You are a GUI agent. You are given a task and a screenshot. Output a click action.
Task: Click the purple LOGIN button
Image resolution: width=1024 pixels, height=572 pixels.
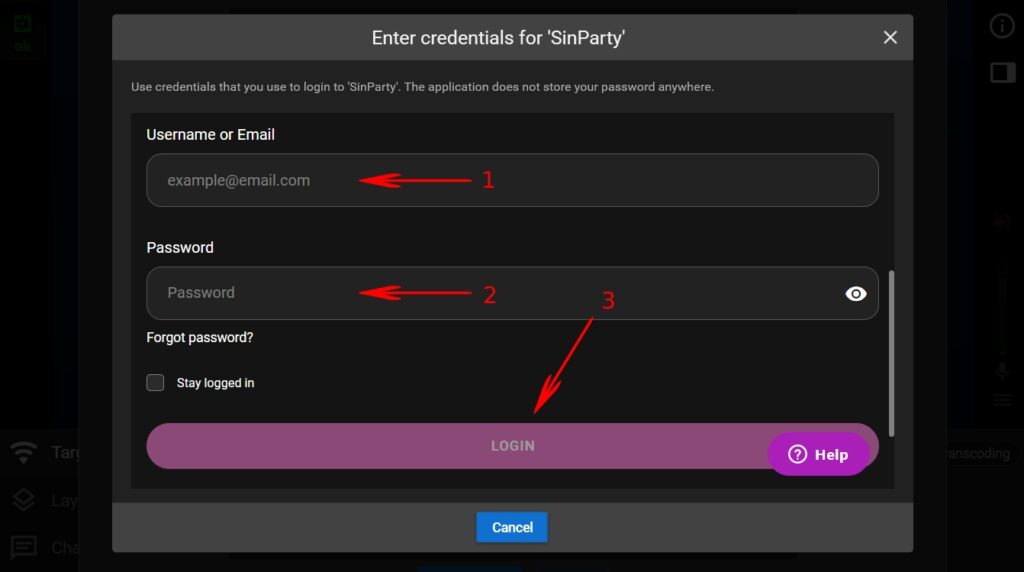(513, 446)
